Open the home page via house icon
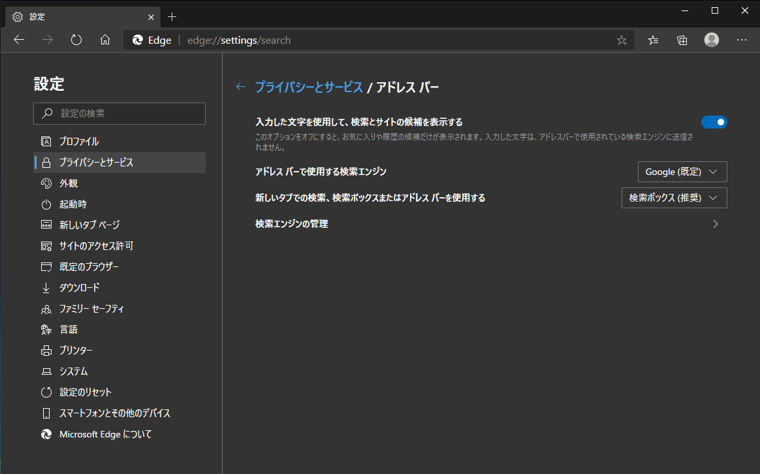This screenshot has width=760, height=474. [105, 40]
